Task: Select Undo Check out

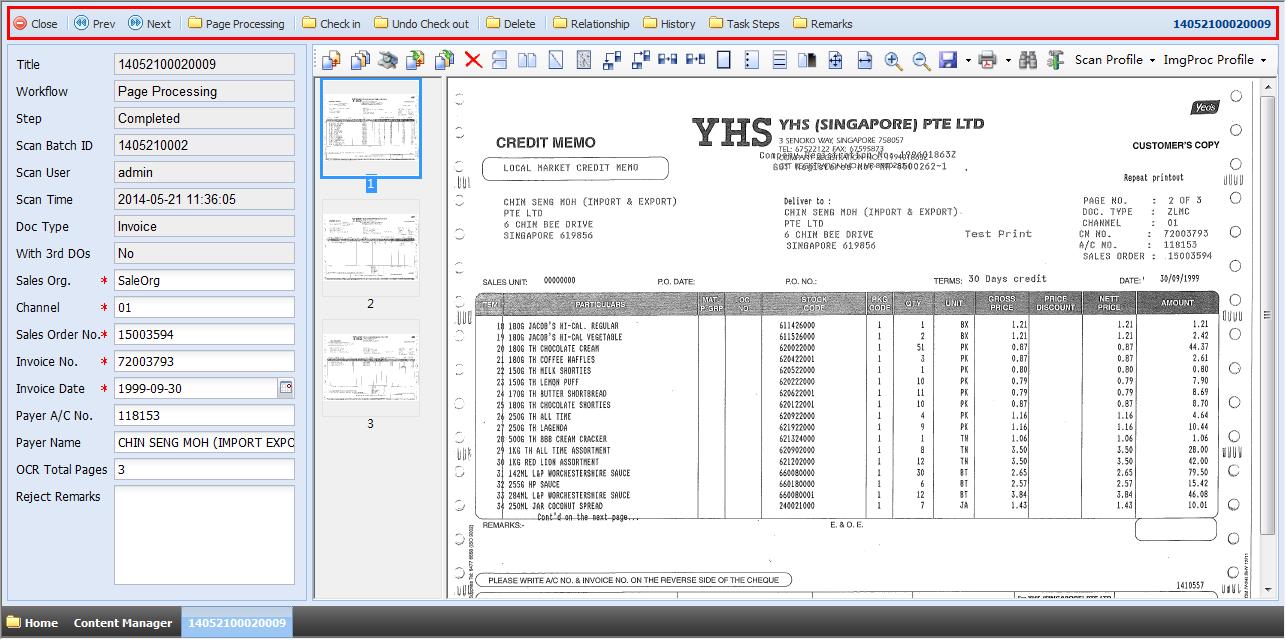Action: pyautogui.click(x=421, y=23)
